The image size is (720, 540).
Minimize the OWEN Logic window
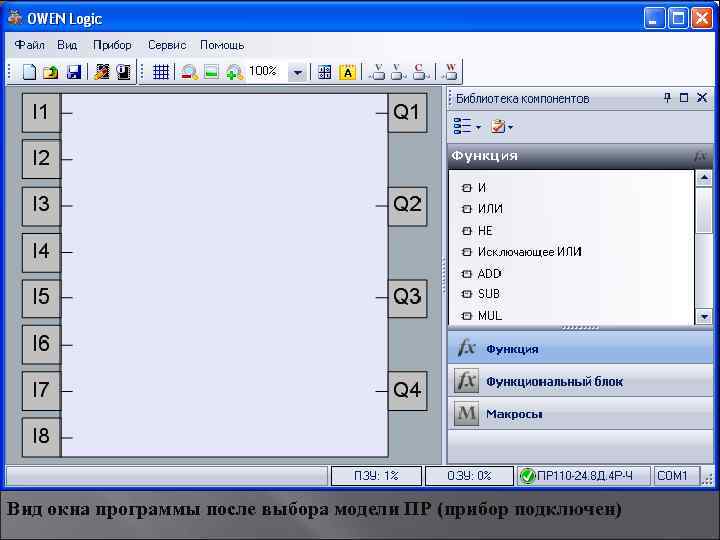tap(654, 18)
